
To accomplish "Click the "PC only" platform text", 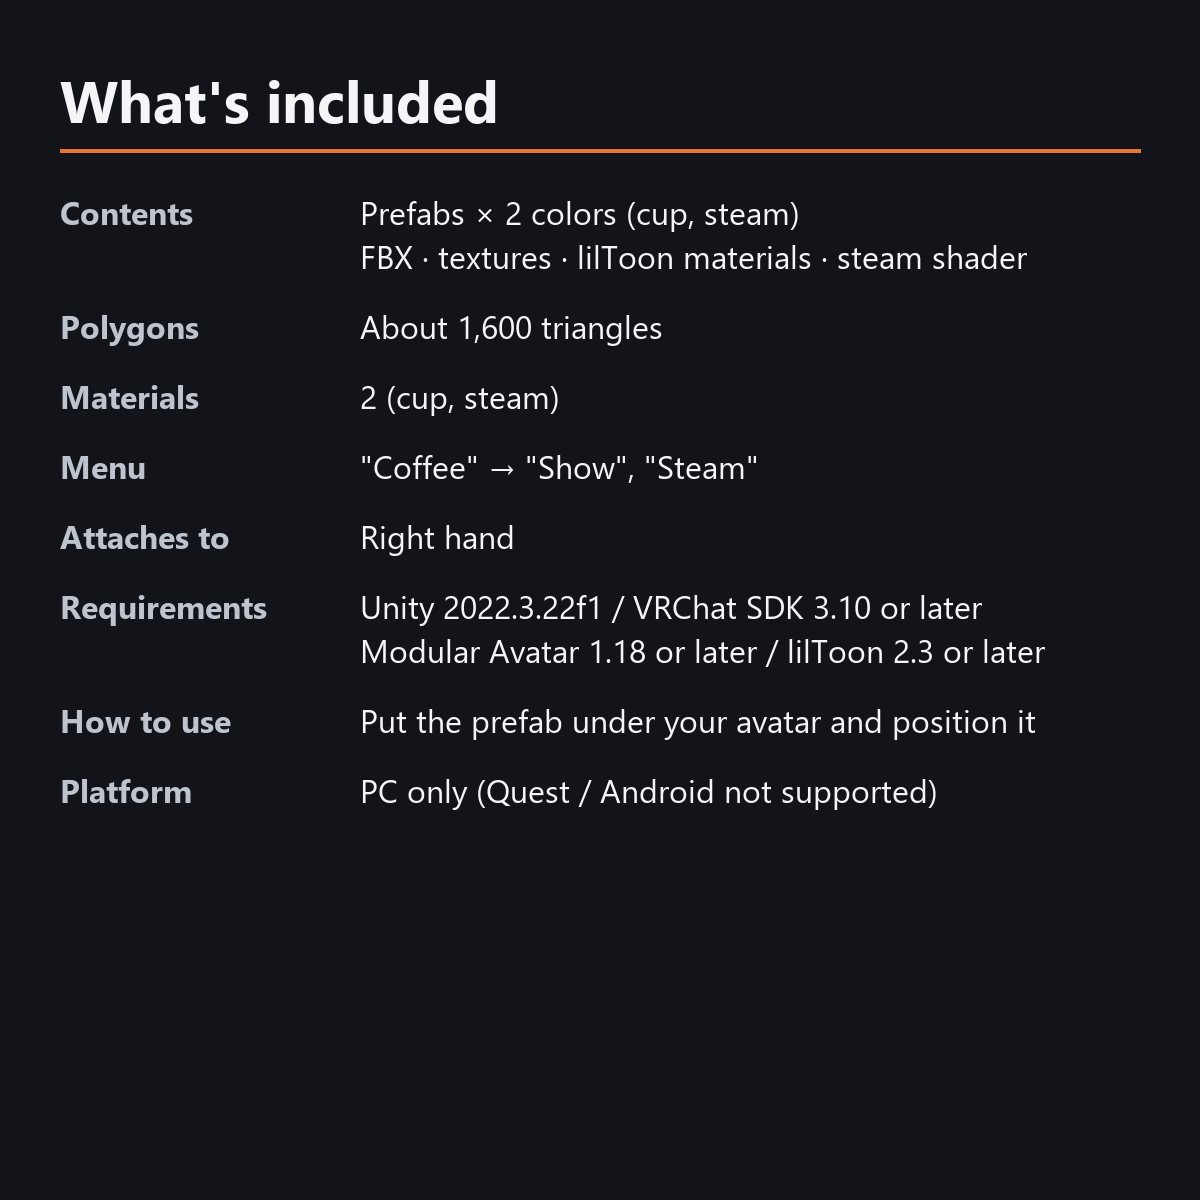I will tap(648, 793).
